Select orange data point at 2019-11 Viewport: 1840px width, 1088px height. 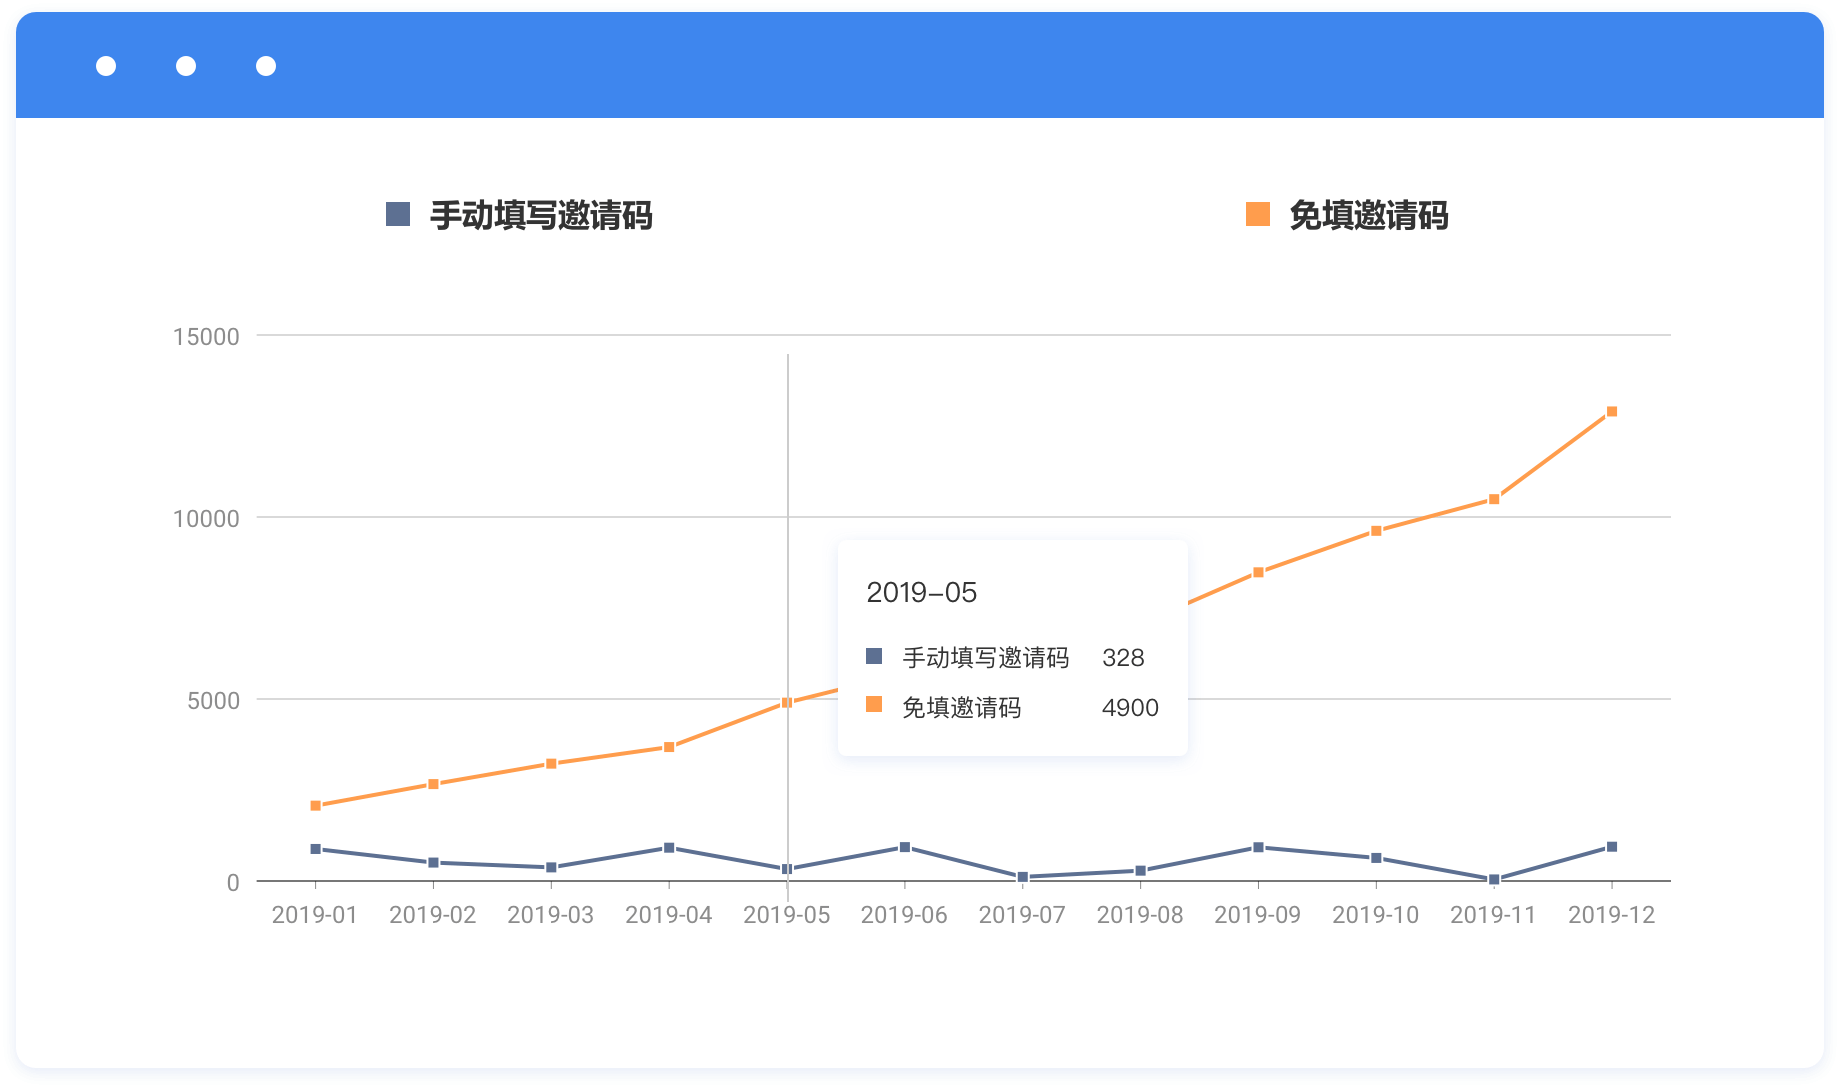point(1494,499)
